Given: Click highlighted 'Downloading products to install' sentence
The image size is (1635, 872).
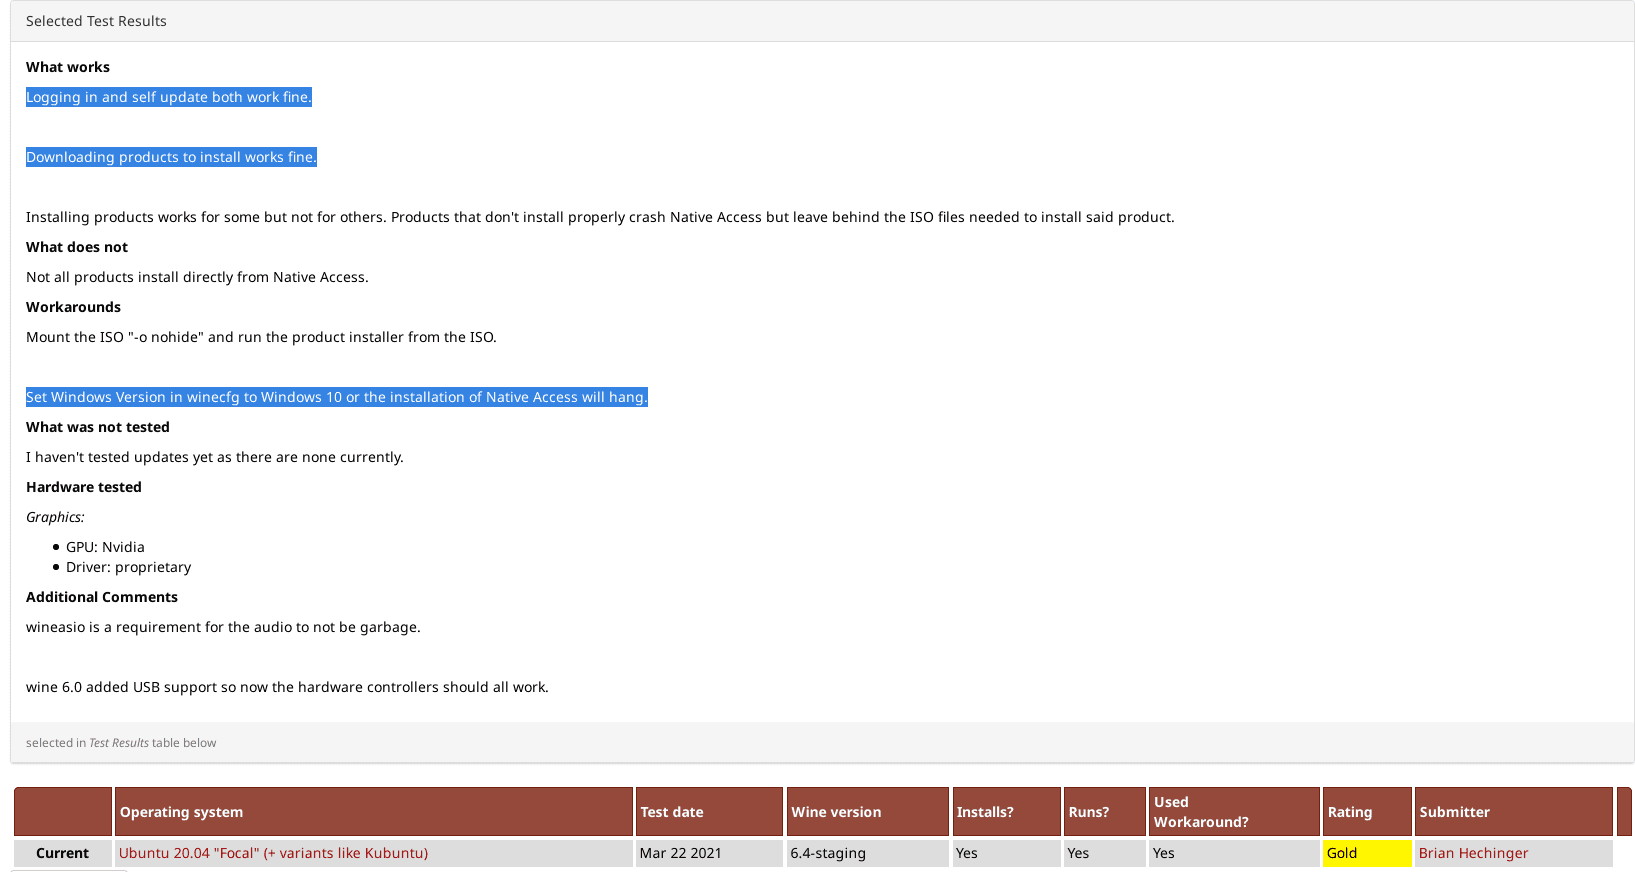Looking at the screenshot, I should pyautogui.click(x=171, y=157).
